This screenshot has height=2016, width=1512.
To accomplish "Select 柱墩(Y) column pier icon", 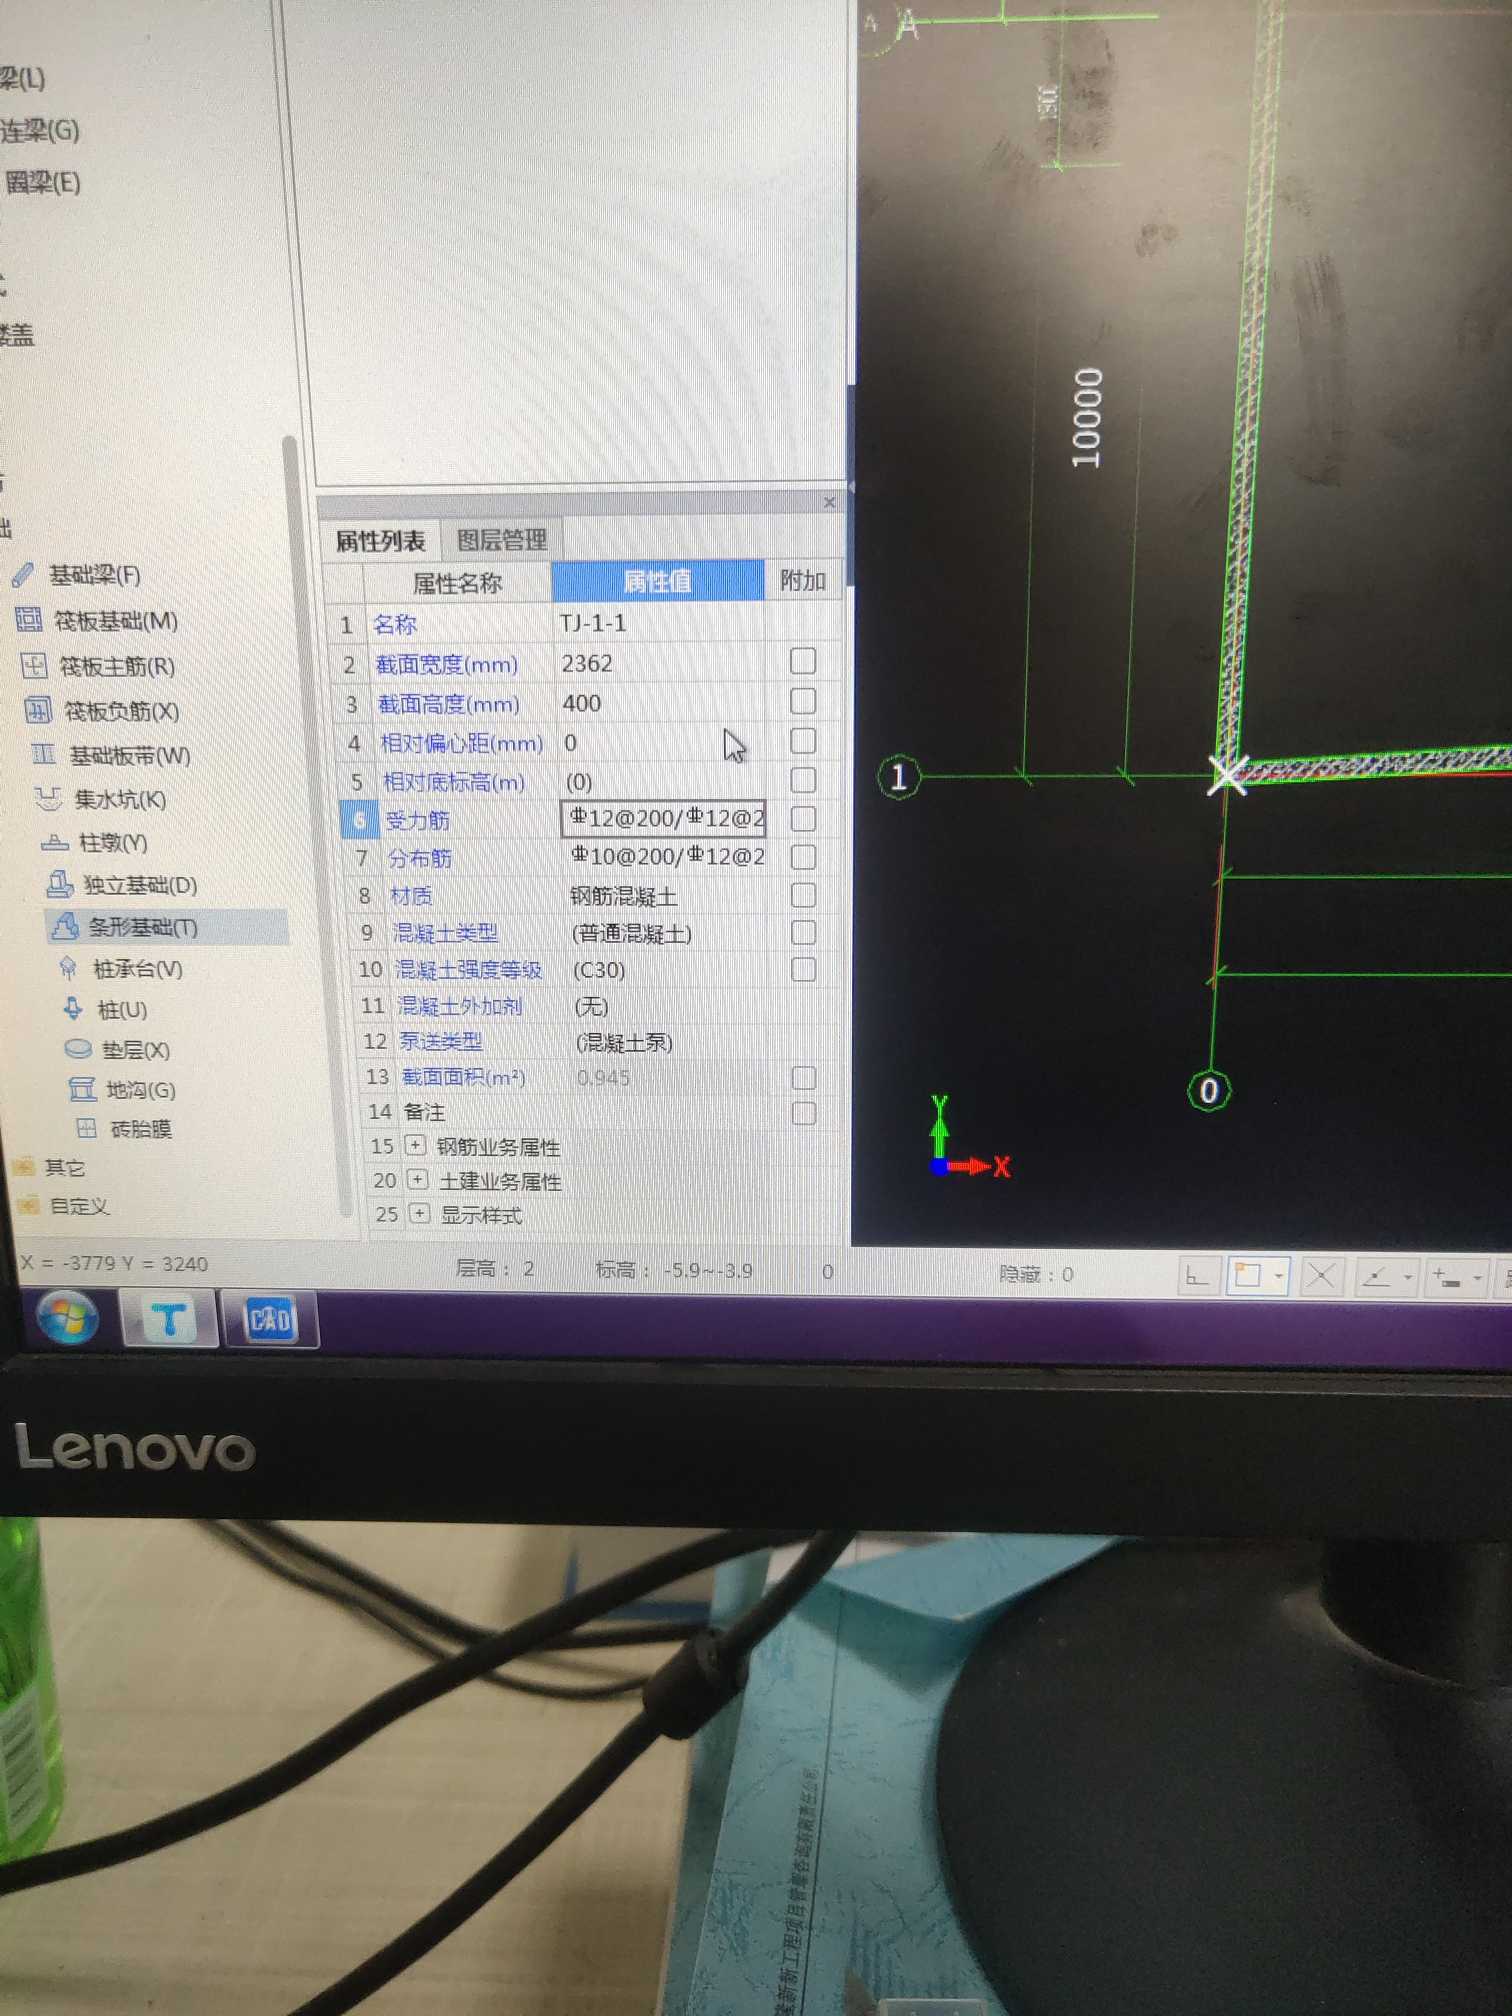I will 54,842.
